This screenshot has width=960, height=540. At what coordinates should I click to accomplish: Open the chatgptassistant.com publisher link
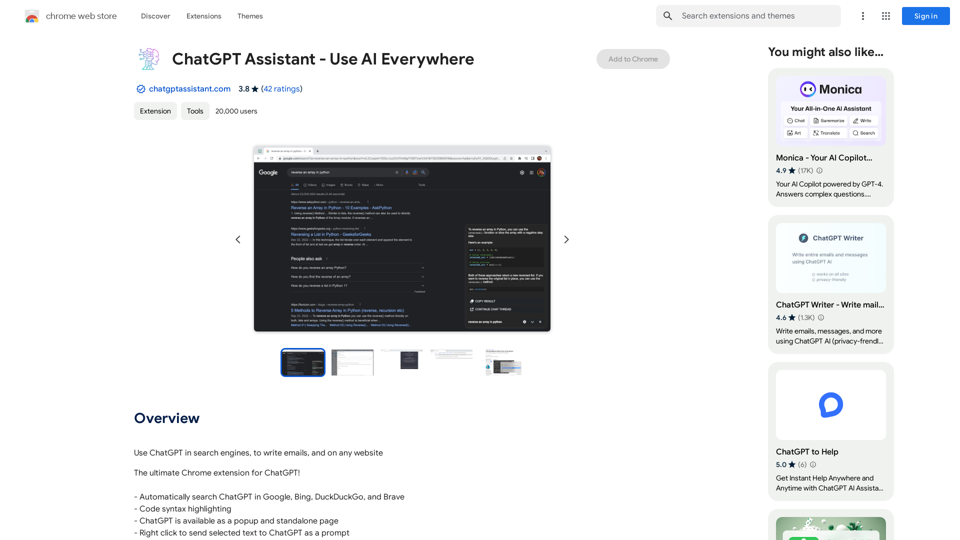pos(190,89)
